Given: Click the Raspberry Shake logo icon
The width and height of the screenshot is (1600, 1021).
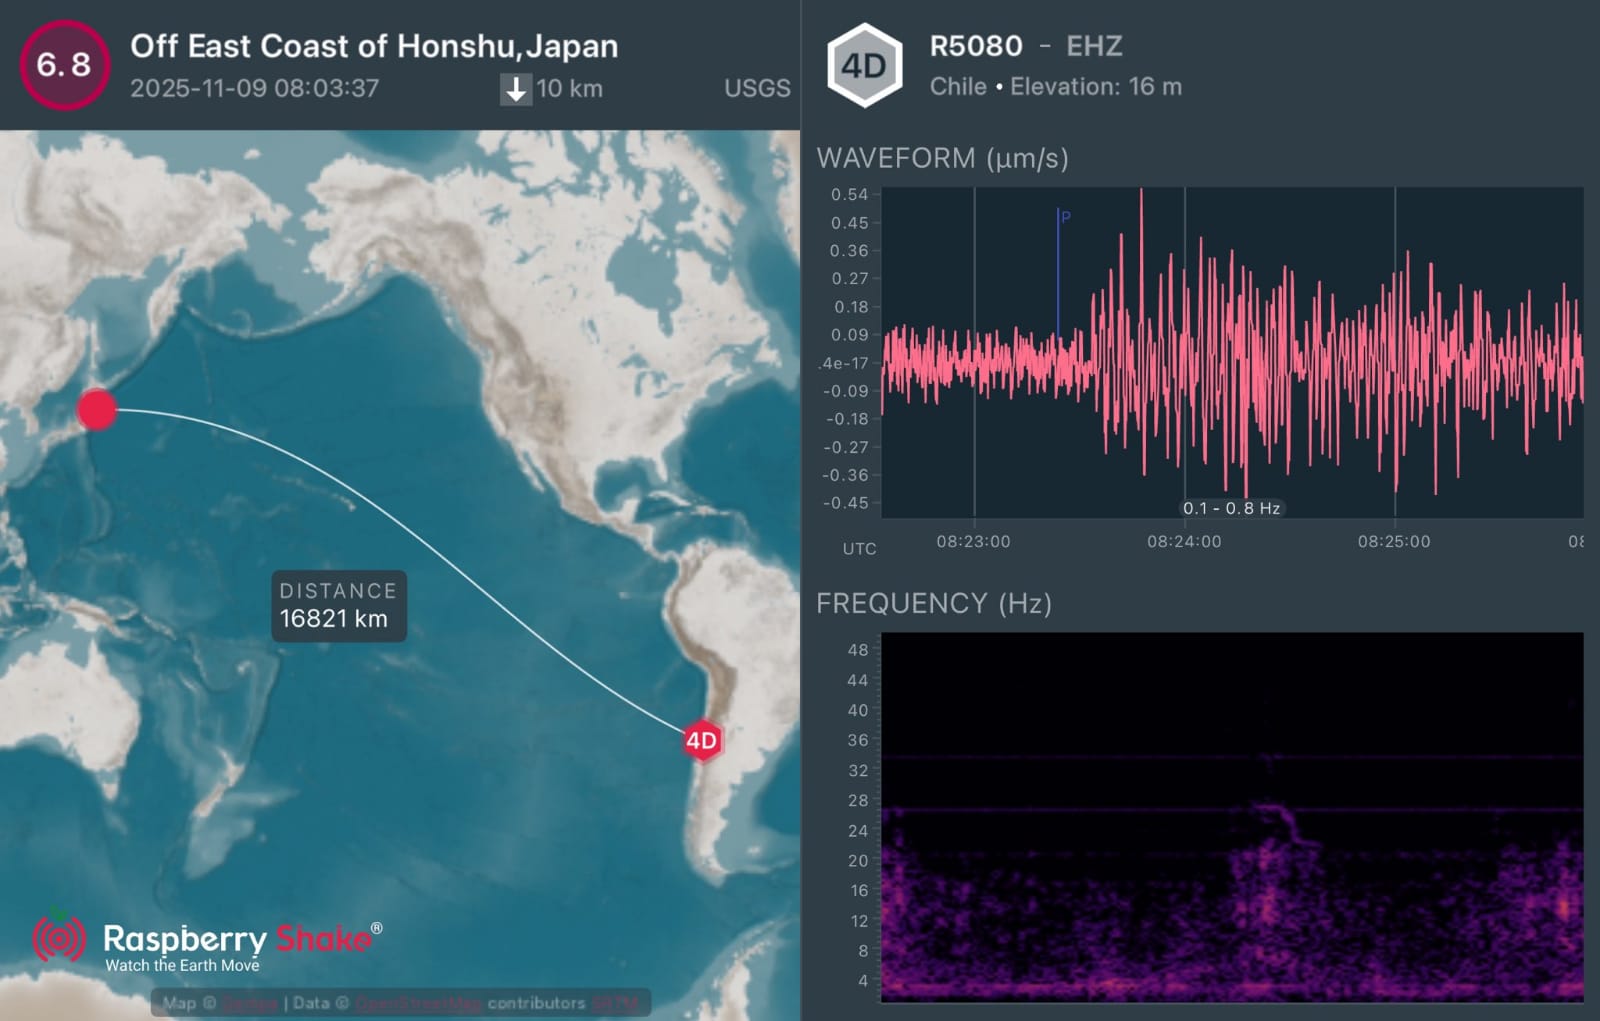Looking at the screenshot, I should coord(59,938).
